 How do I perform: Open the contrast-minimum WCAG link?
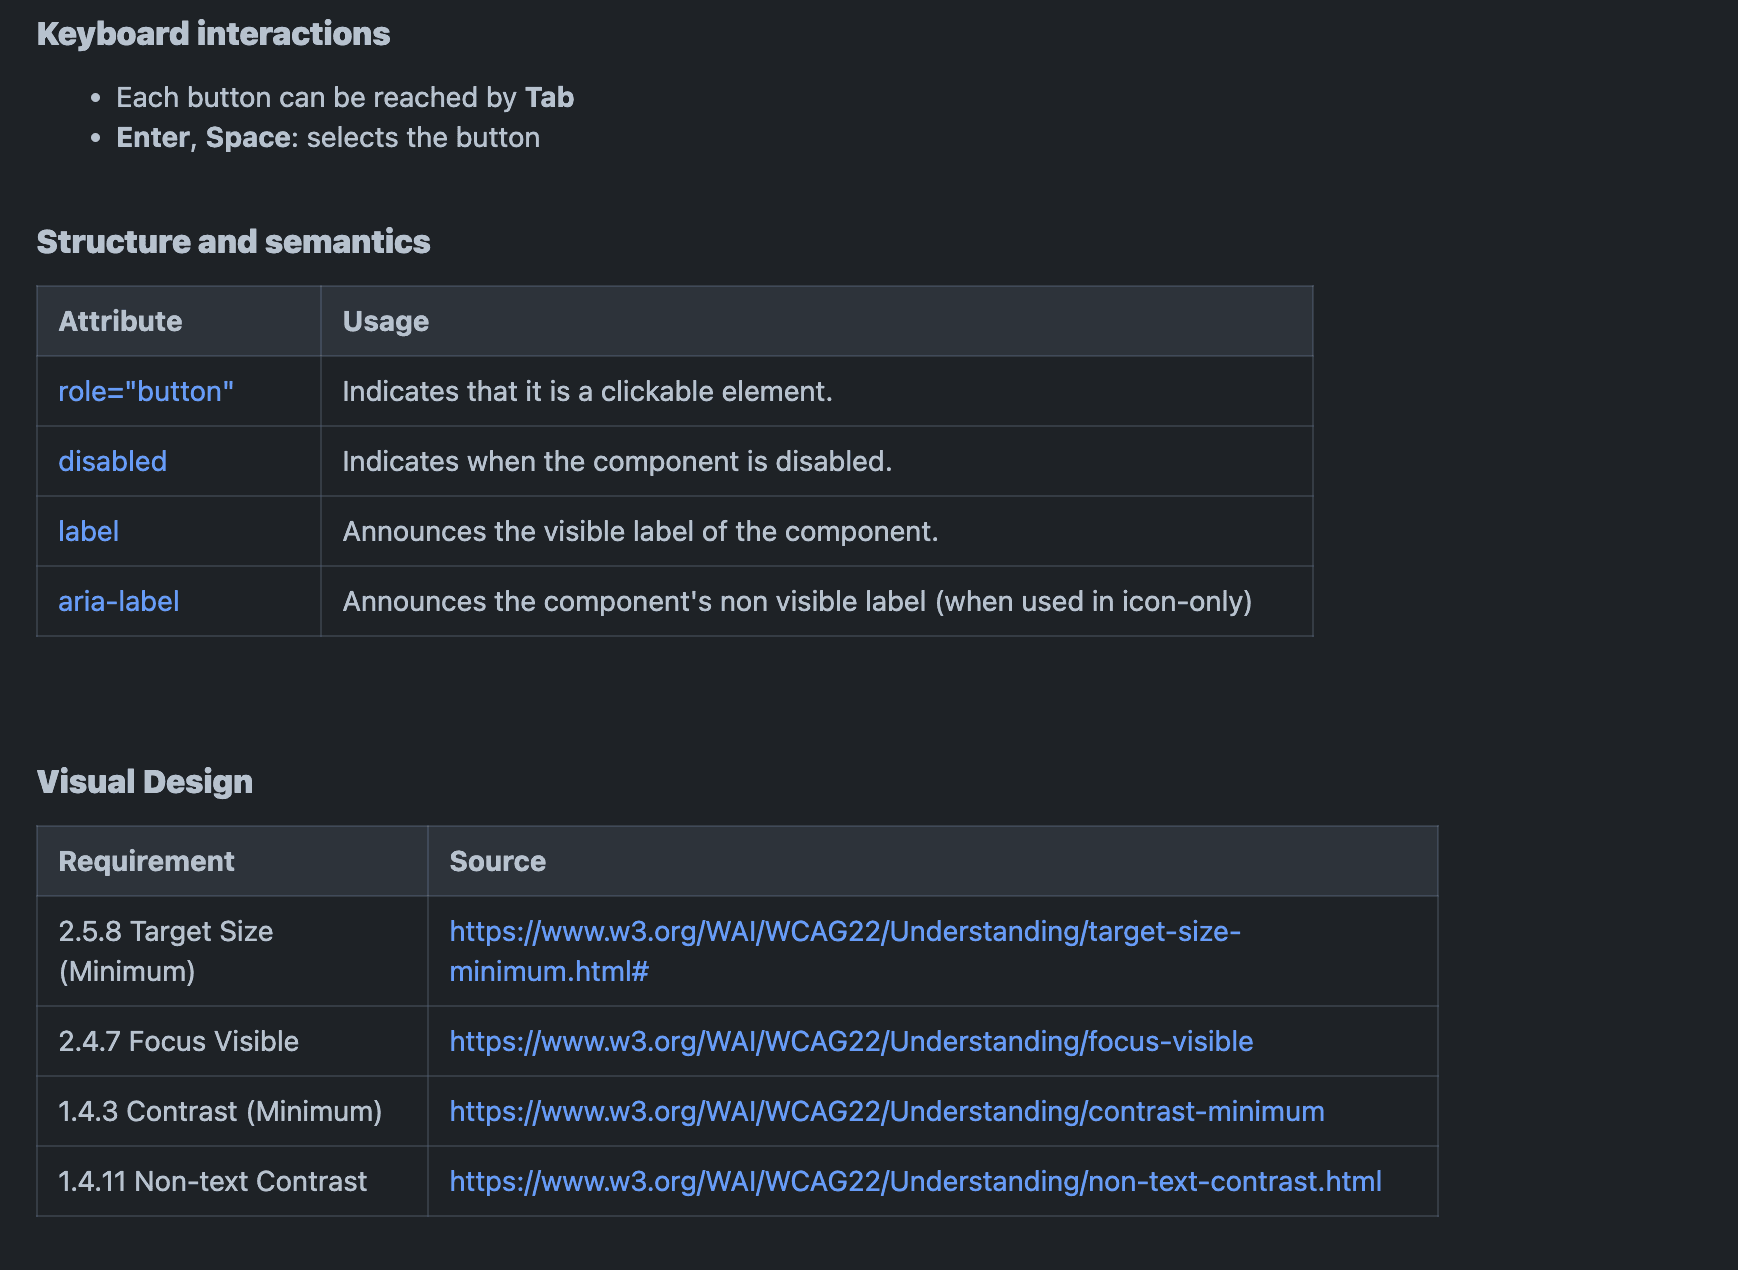tap(886, 1111)
